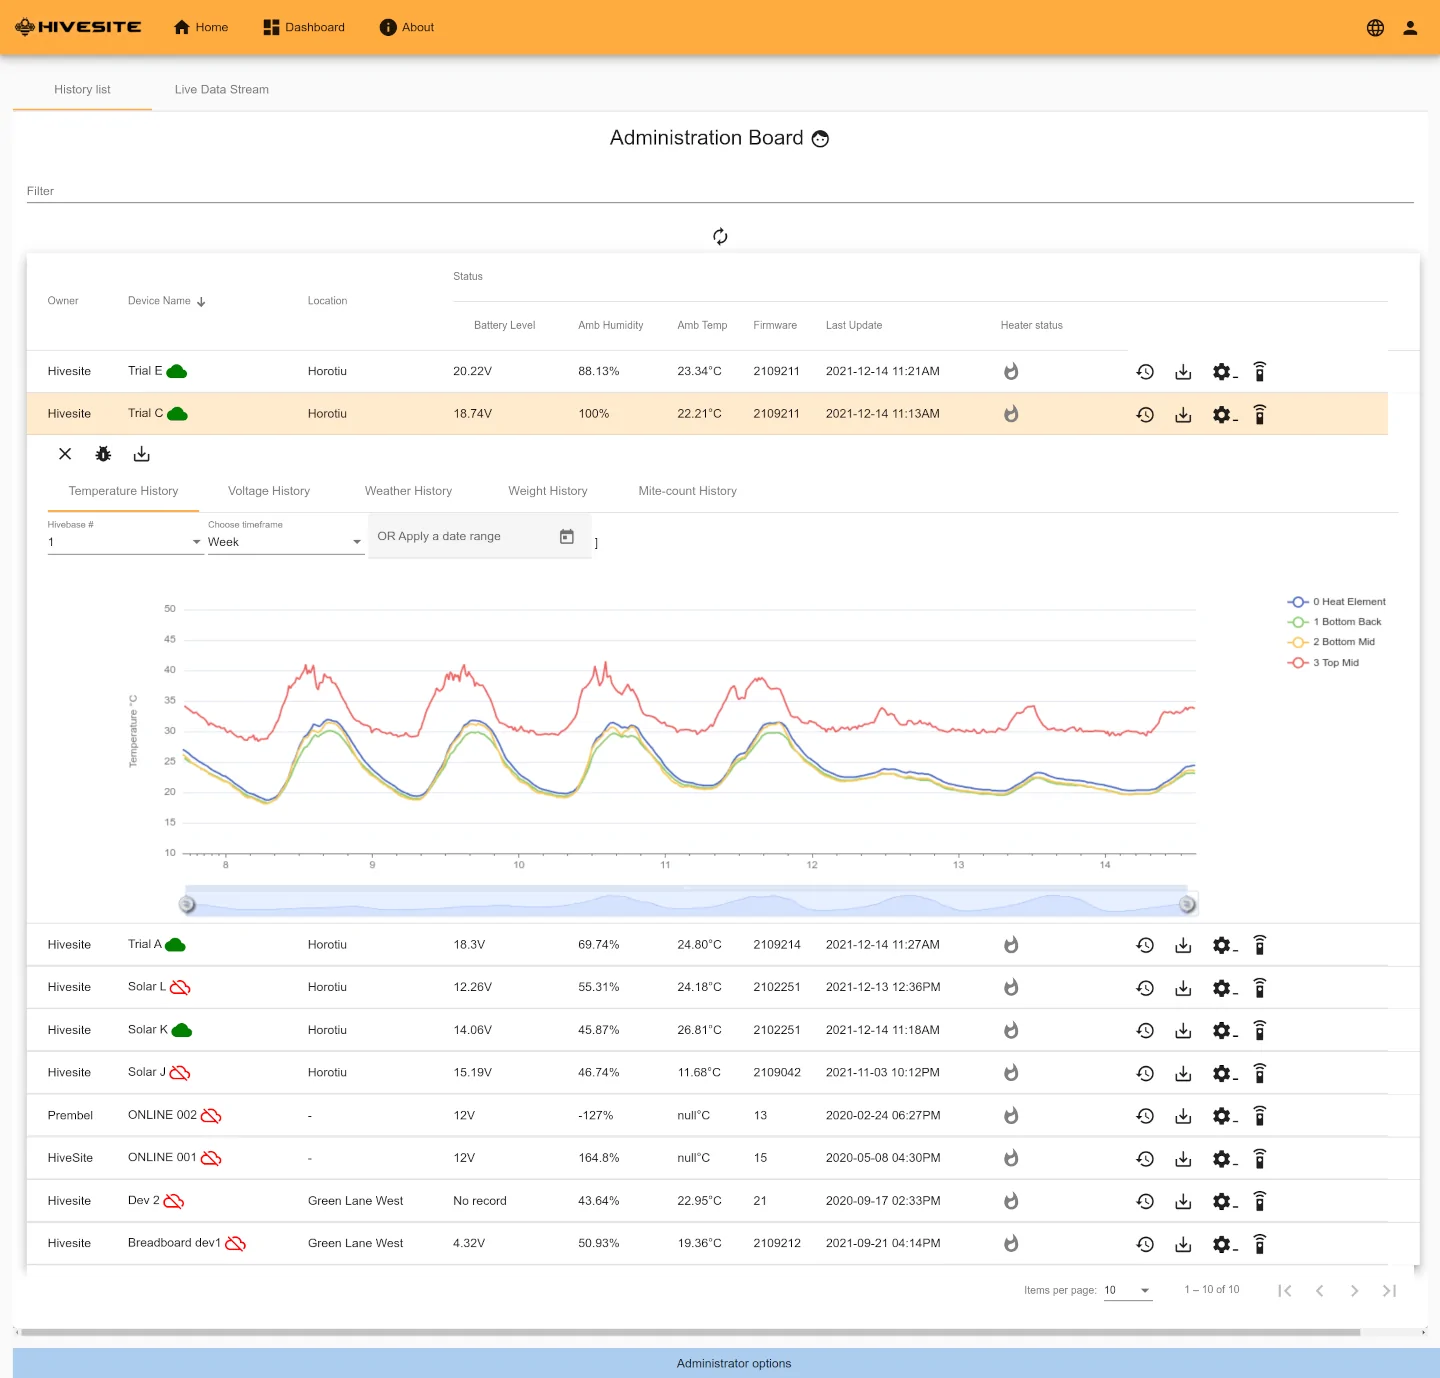Click the Last Update column header
Image resolution: width=1440 pixels, height=1378 pixels.
pos(854,326)
